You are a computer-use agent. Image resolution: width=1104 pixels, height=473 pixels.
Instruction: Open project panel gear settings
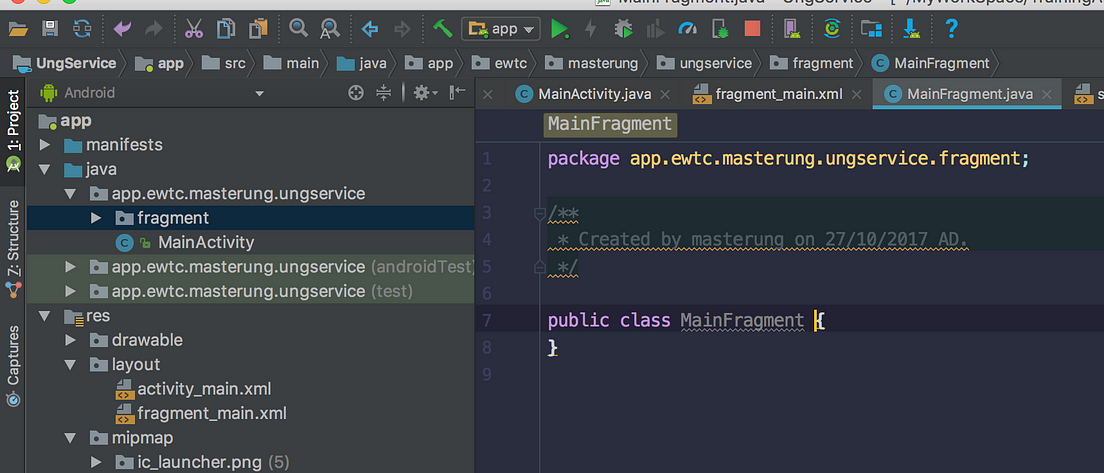click(425, 92)
